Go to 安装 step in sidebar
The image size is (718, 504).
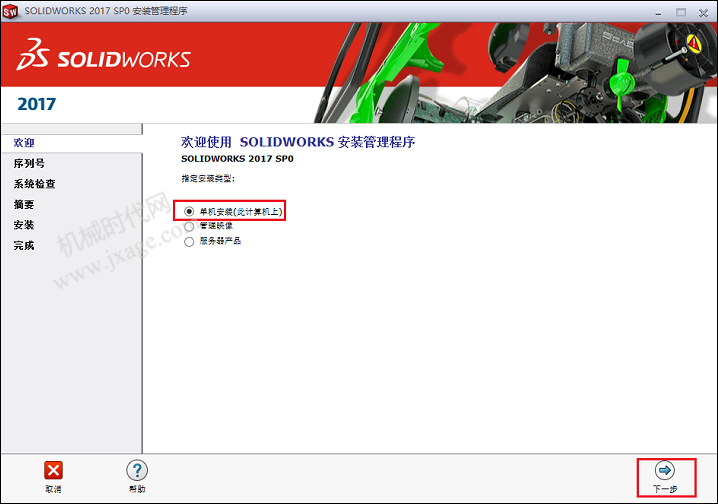pyautogui.click(x=24, y=225)
